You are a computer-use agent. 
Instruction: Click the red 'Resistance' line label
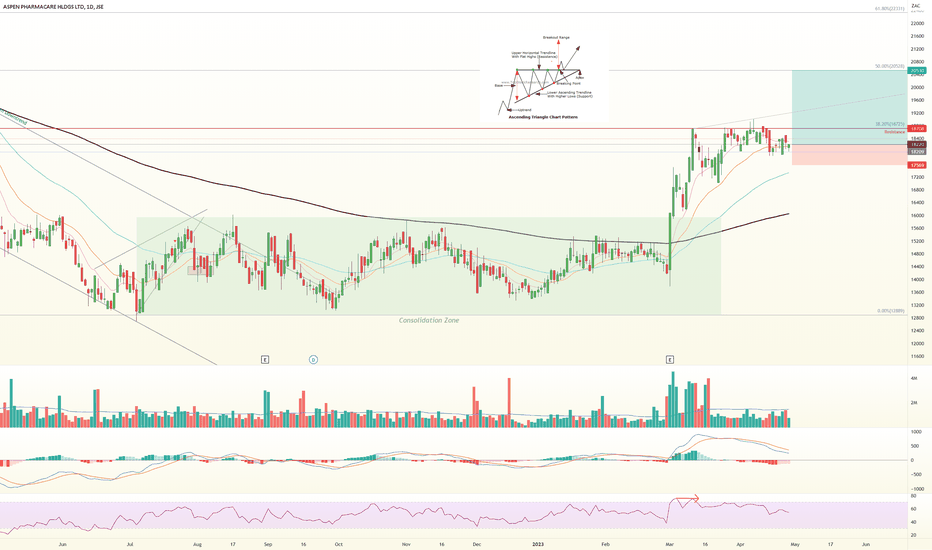click(895, 132)
